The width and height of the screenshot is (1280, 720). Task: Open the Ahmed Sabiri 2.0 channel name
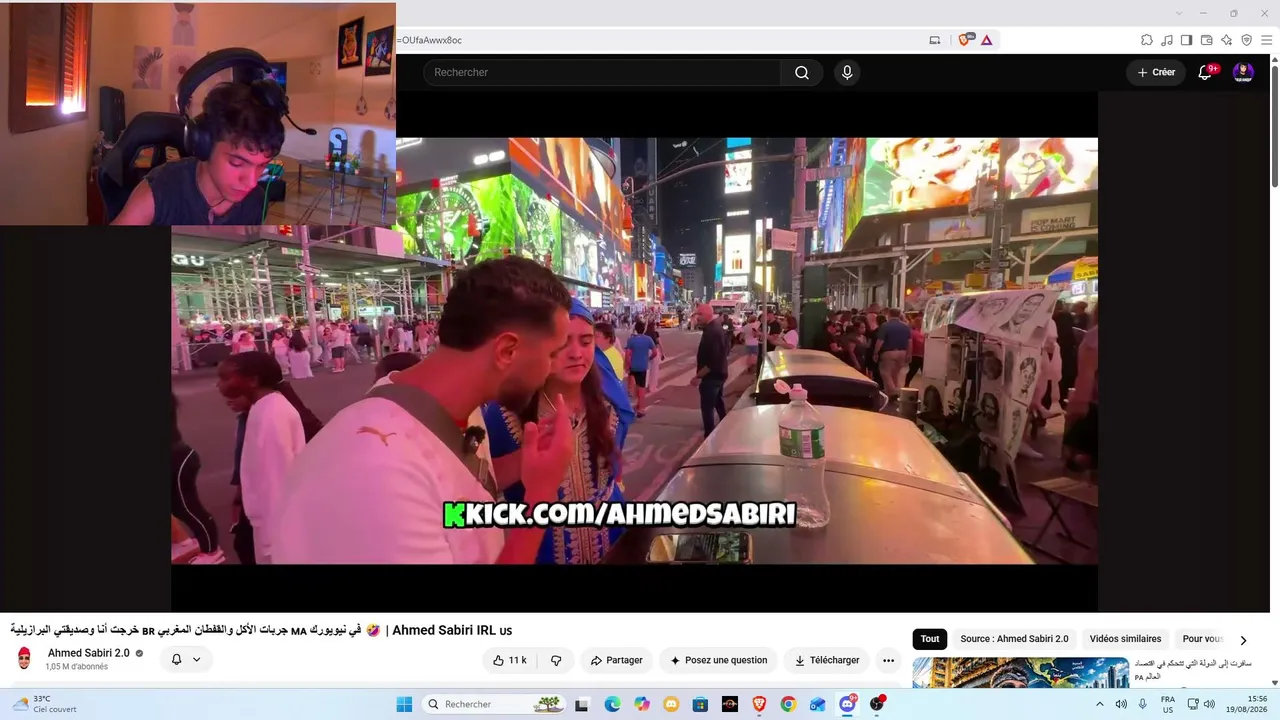click(x=89, y=653)
